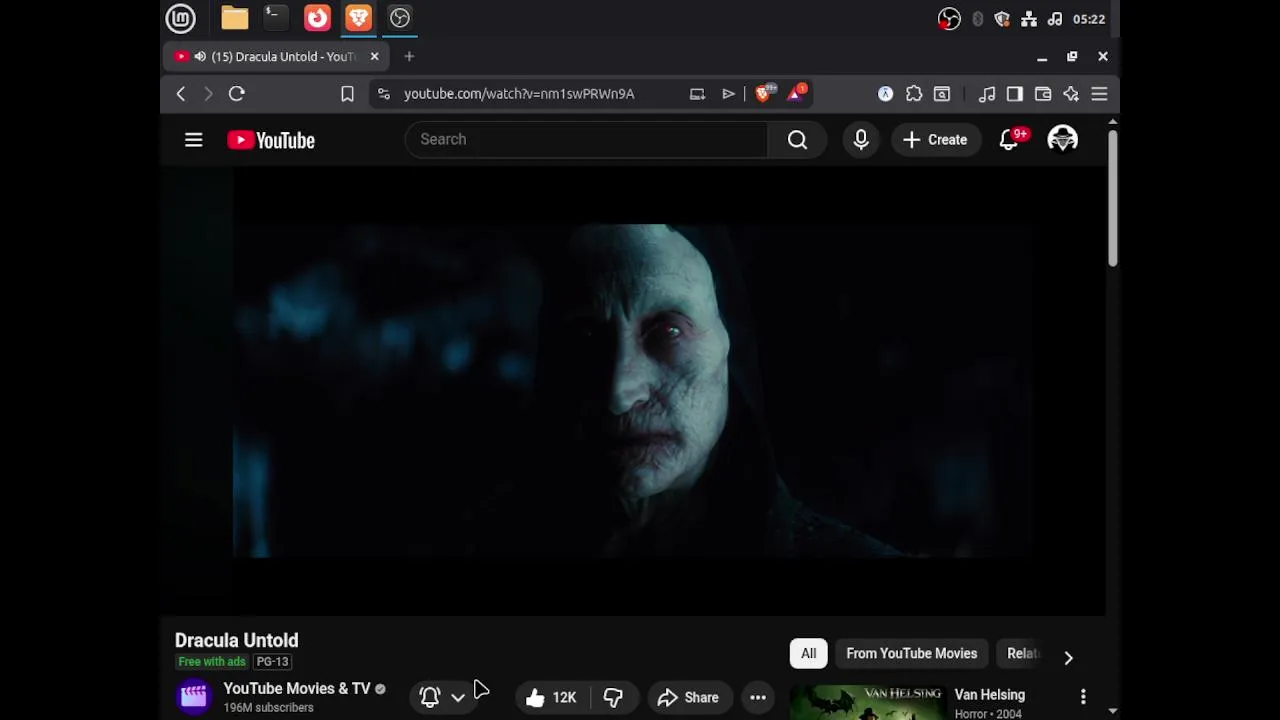Click the page vertical scrollbar
This screenshot has width=1280, height=720.
coord(1112,197)
